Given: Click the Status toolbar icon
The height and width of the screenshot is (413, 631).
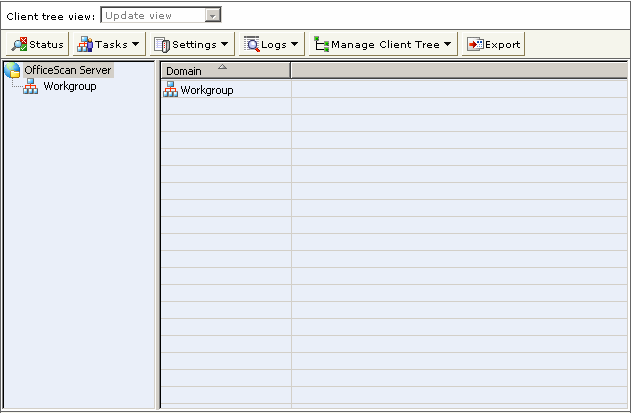Looking at the screenshot, I should click(19, 44).
